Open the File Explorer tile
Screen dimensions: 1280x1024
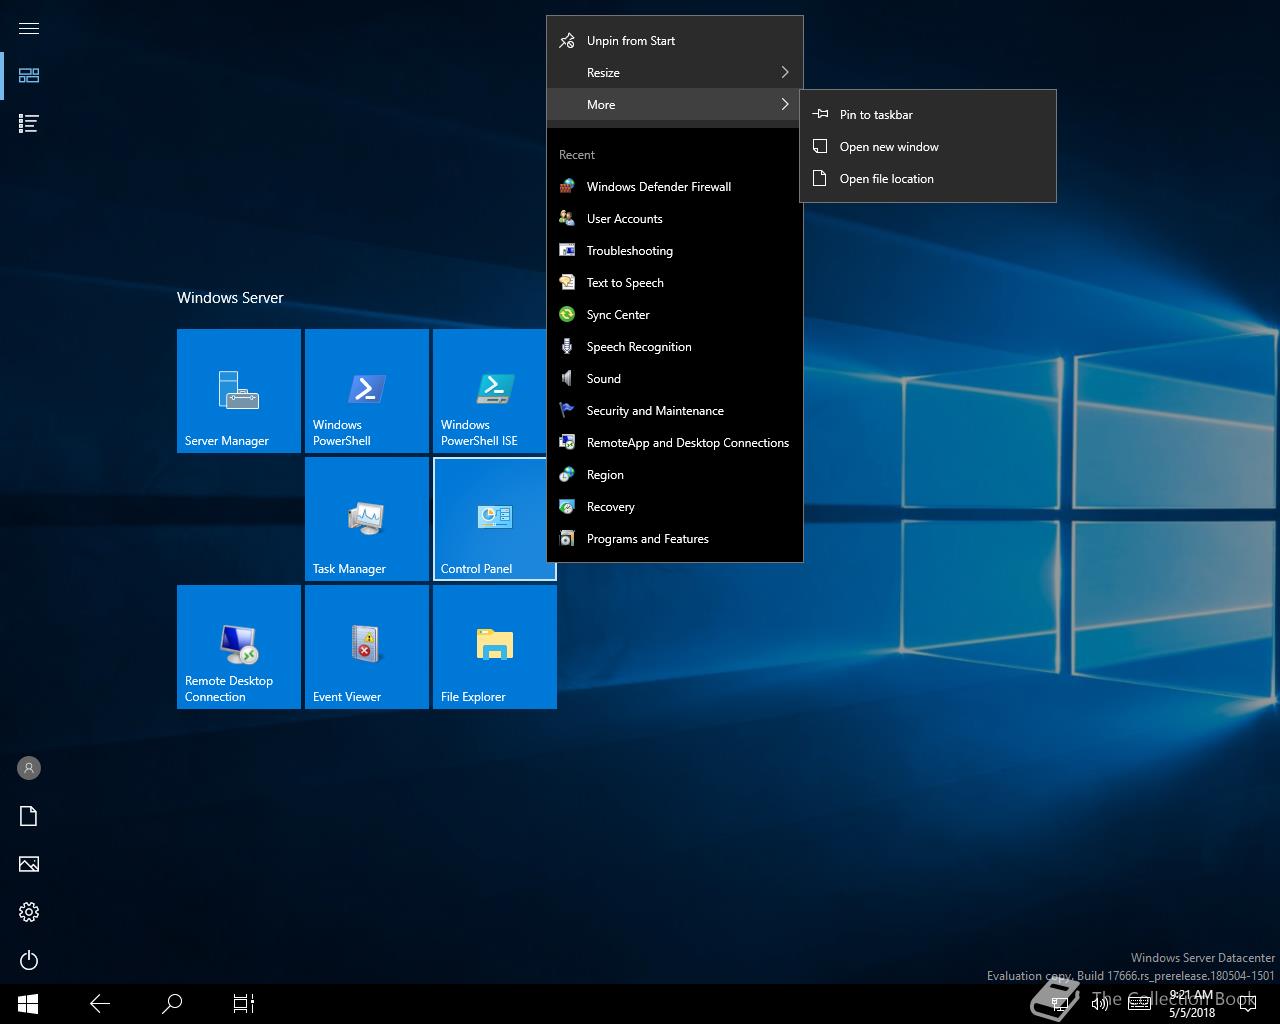(x=495, y=647)
